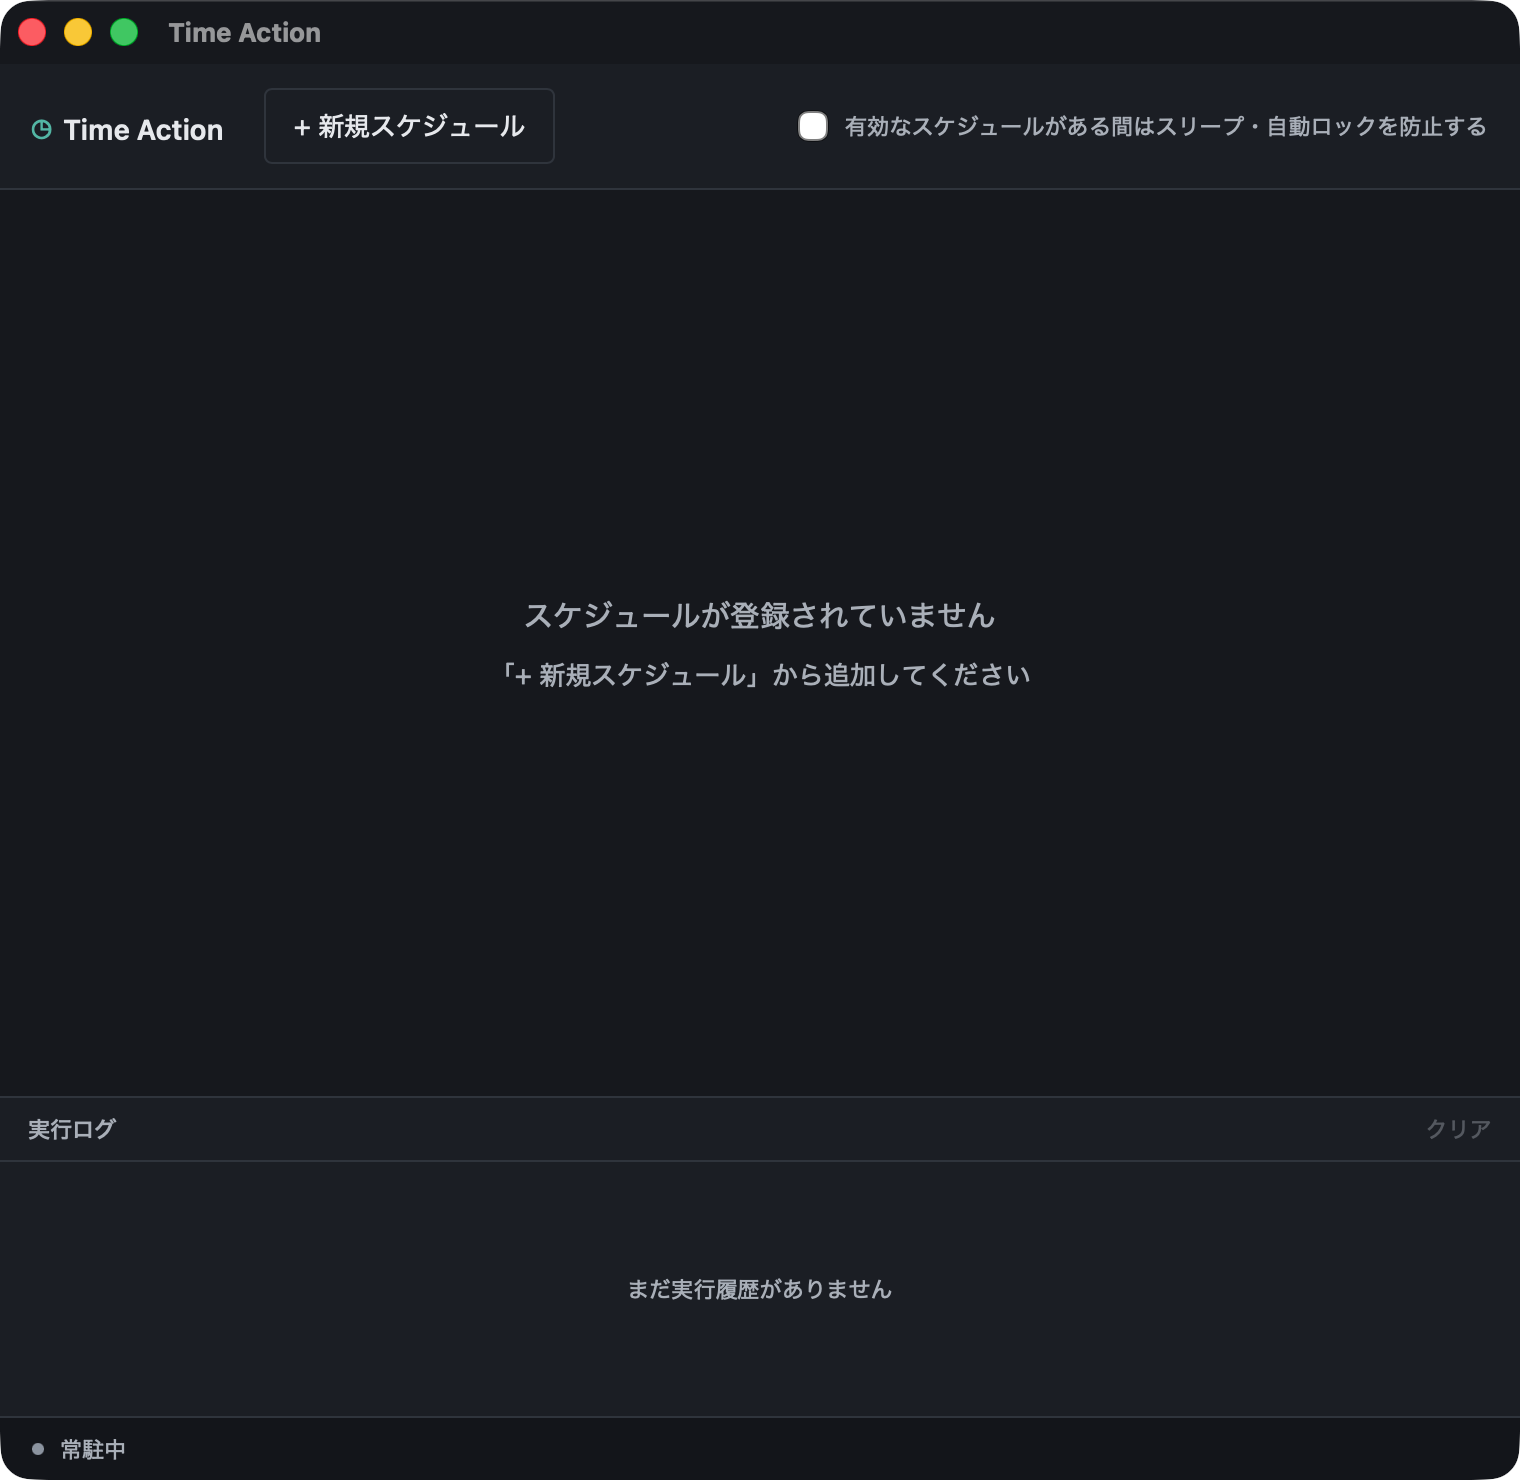Click the 実行ログ panel heading

pyautogui.click(x=72, y=1129)
